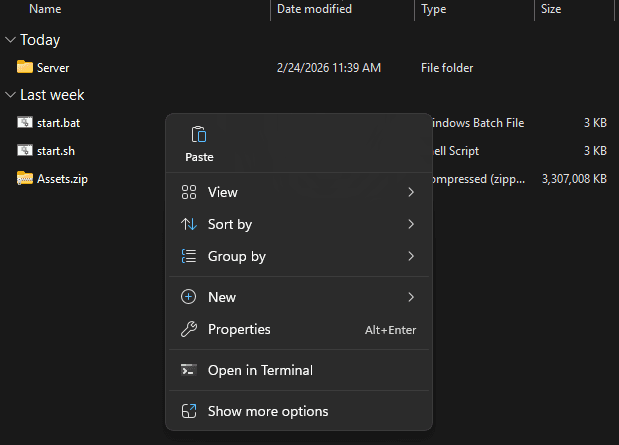Choose Properties from the context menu
Screen dimensions: 619x445
point(239,329)
